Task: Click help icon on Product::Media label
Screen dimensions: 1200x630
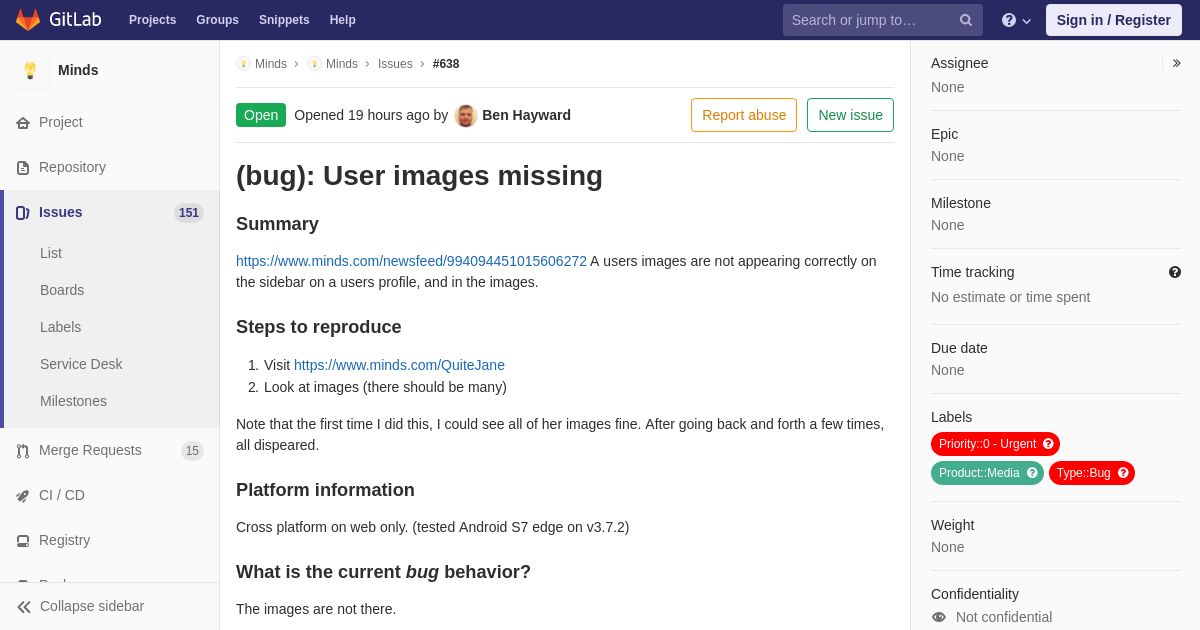Action: pyautogui.click(x=1032, y=473)
